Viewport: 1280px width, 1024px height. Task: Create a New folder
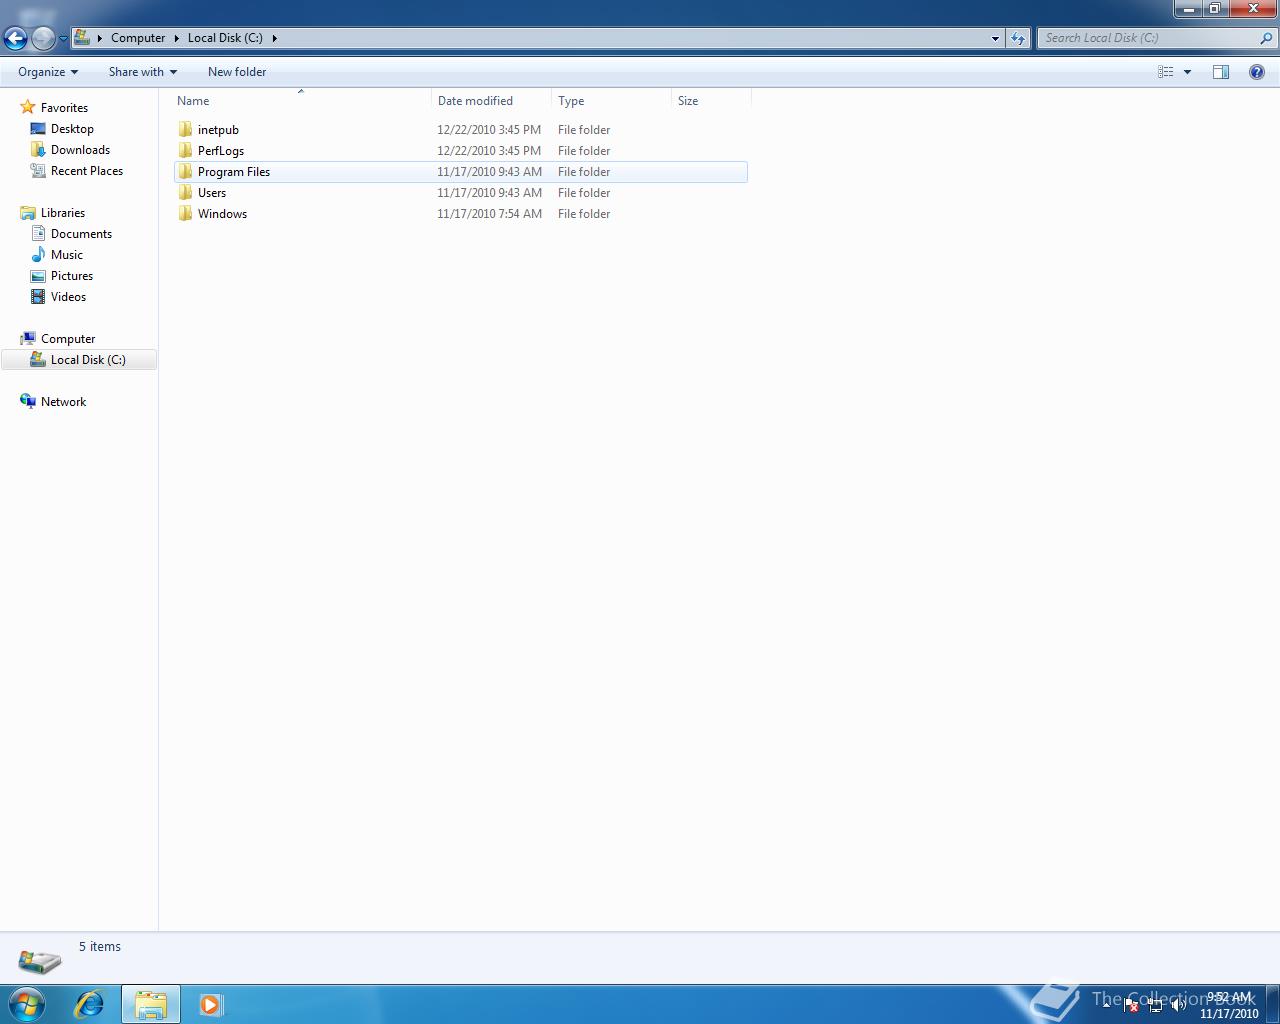[x=236, y=71]
